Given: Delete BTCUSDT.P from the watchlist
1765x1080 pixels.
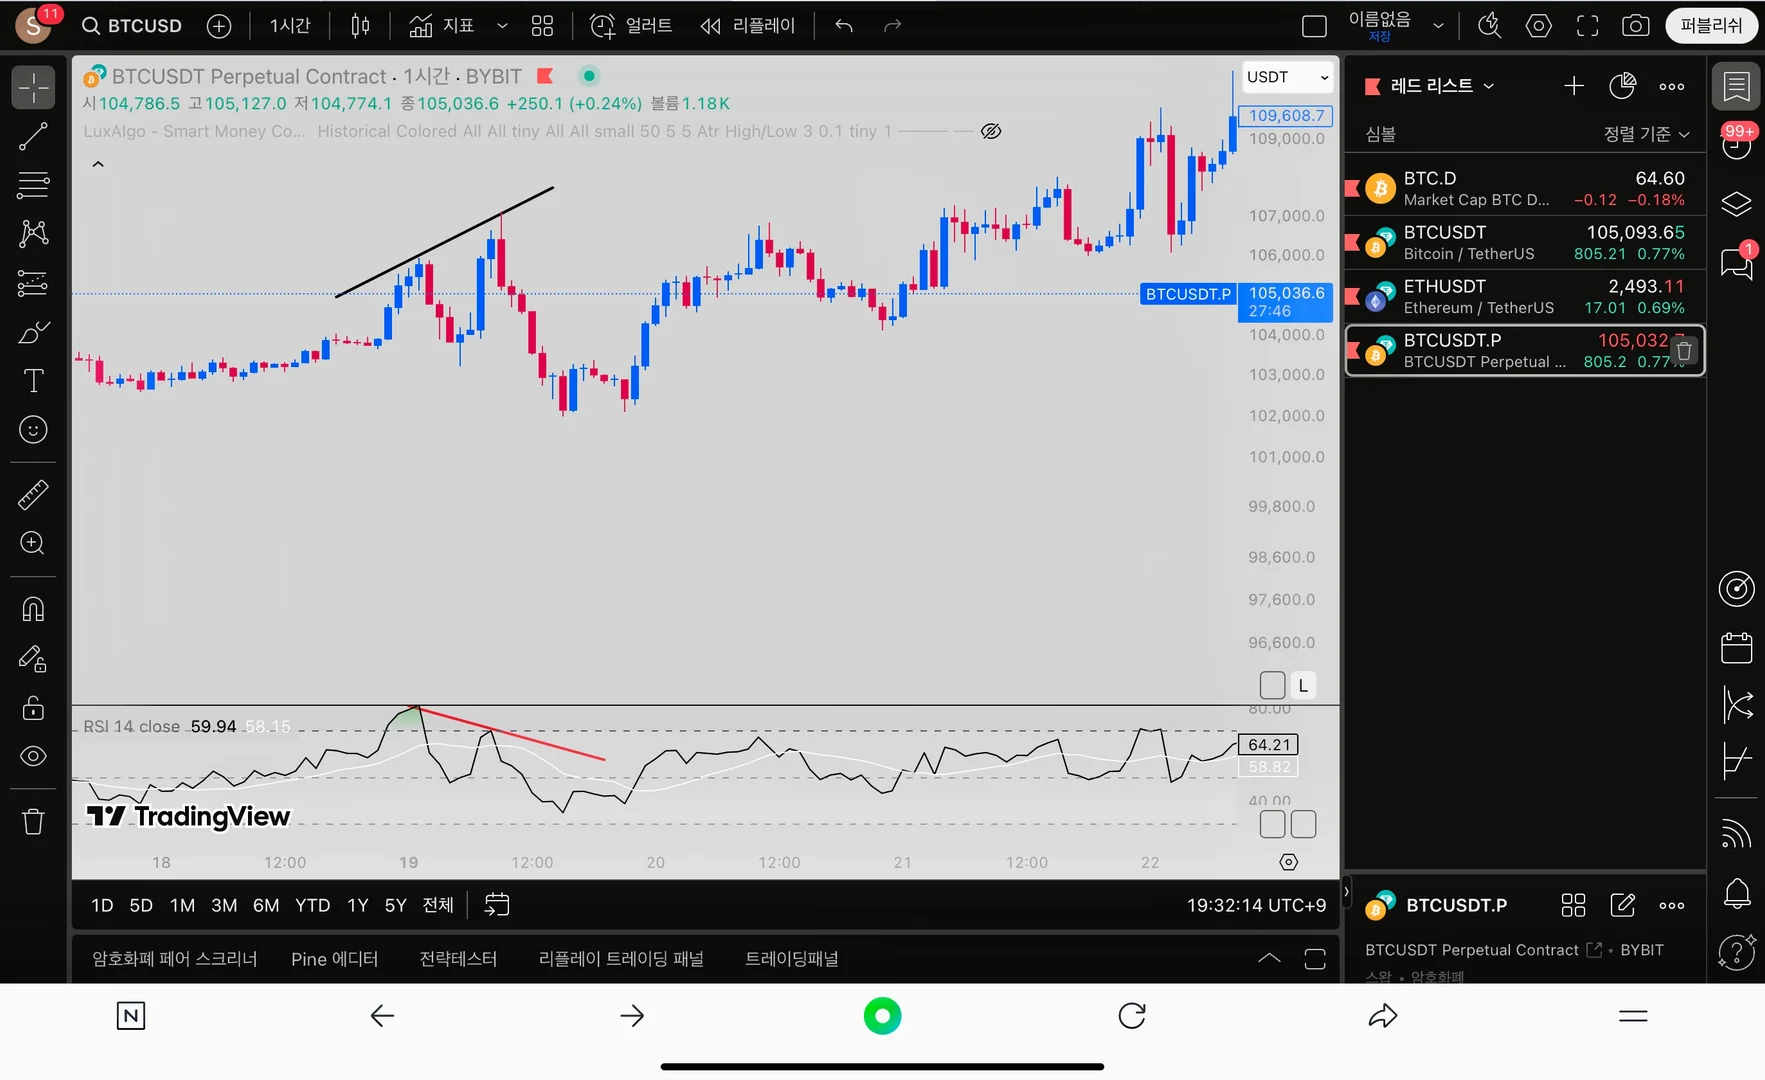Looking at the screenshot, I should tap(1684, 351).
